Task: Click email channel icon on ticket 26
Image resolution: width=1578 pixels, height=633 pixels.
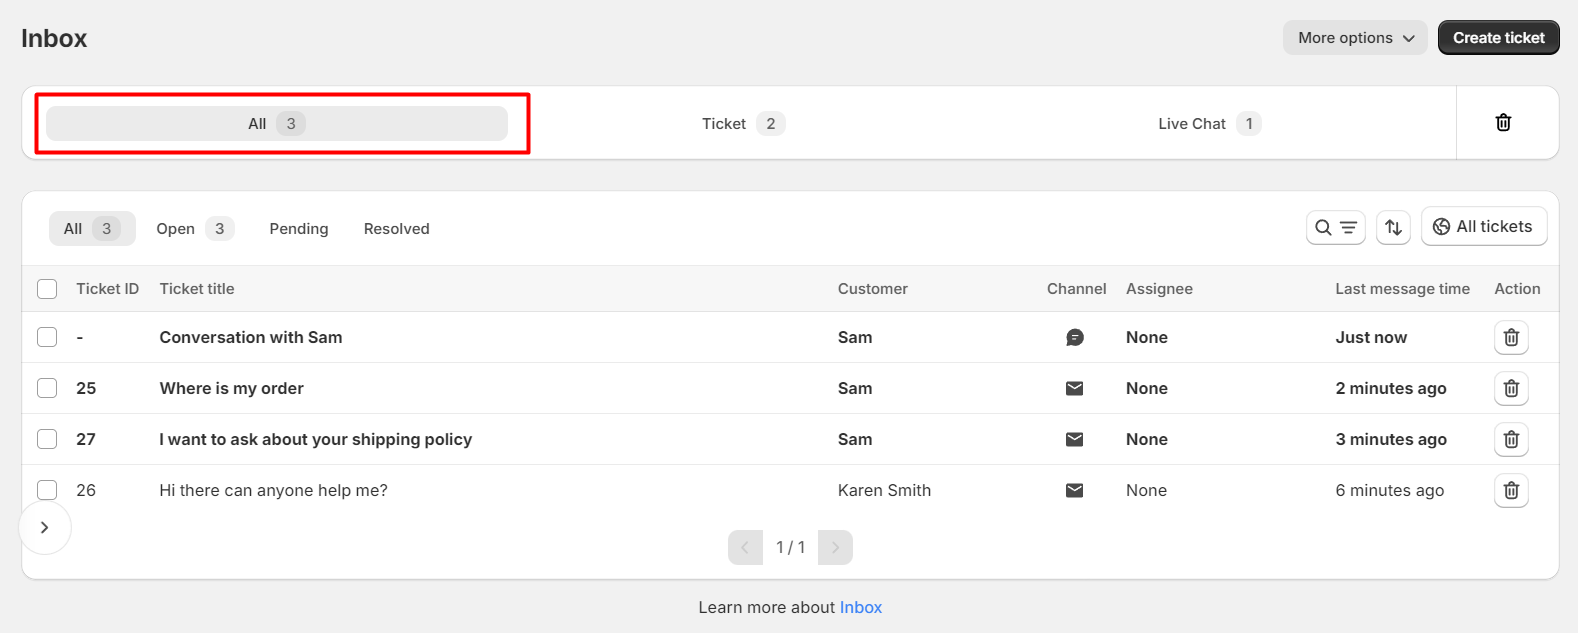Action: coord(1075,490)
